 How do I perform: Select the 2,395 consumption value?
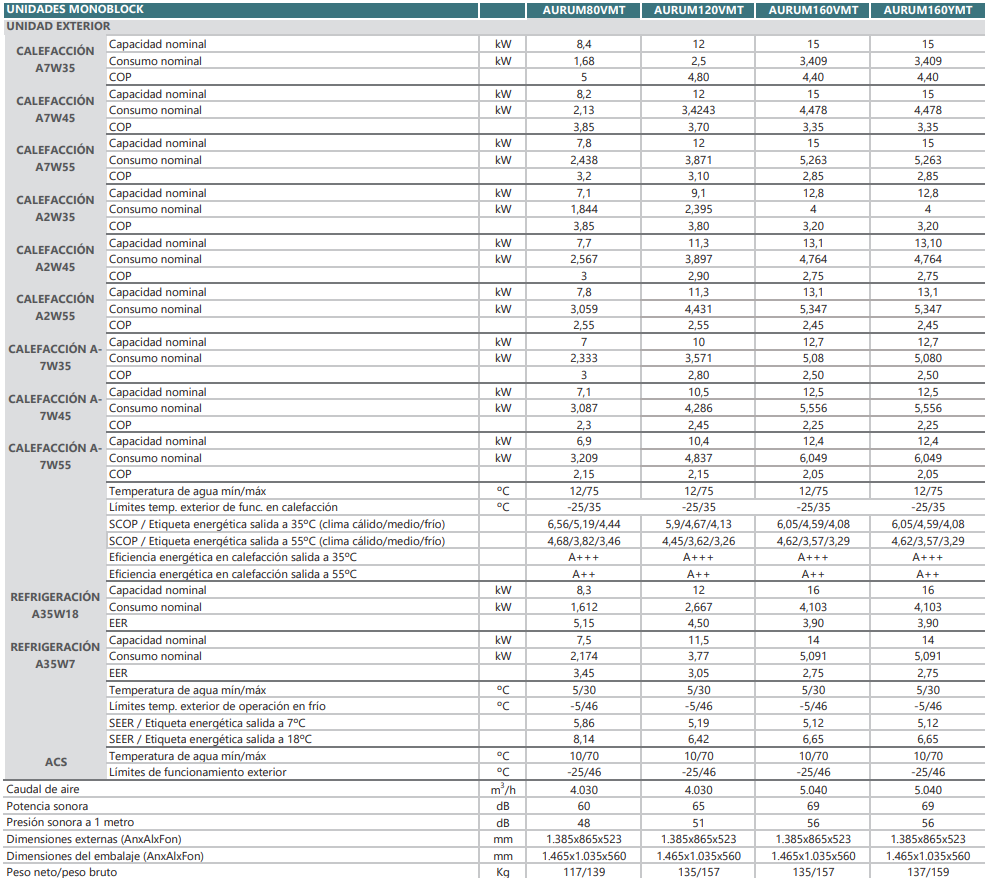698,209
